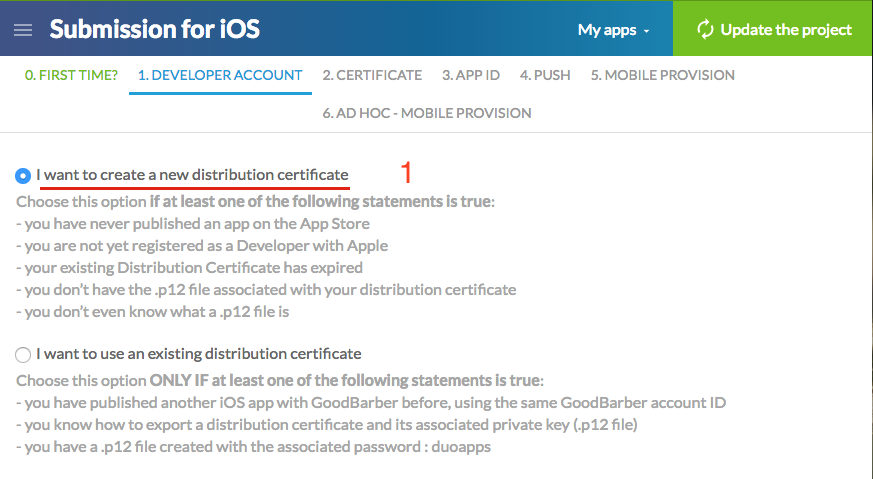The height and width of the screenshot is (479, 873).
Task: Select the 1. DEVELOPER ACCOUNT tab
Action: (x=220, y=75)
